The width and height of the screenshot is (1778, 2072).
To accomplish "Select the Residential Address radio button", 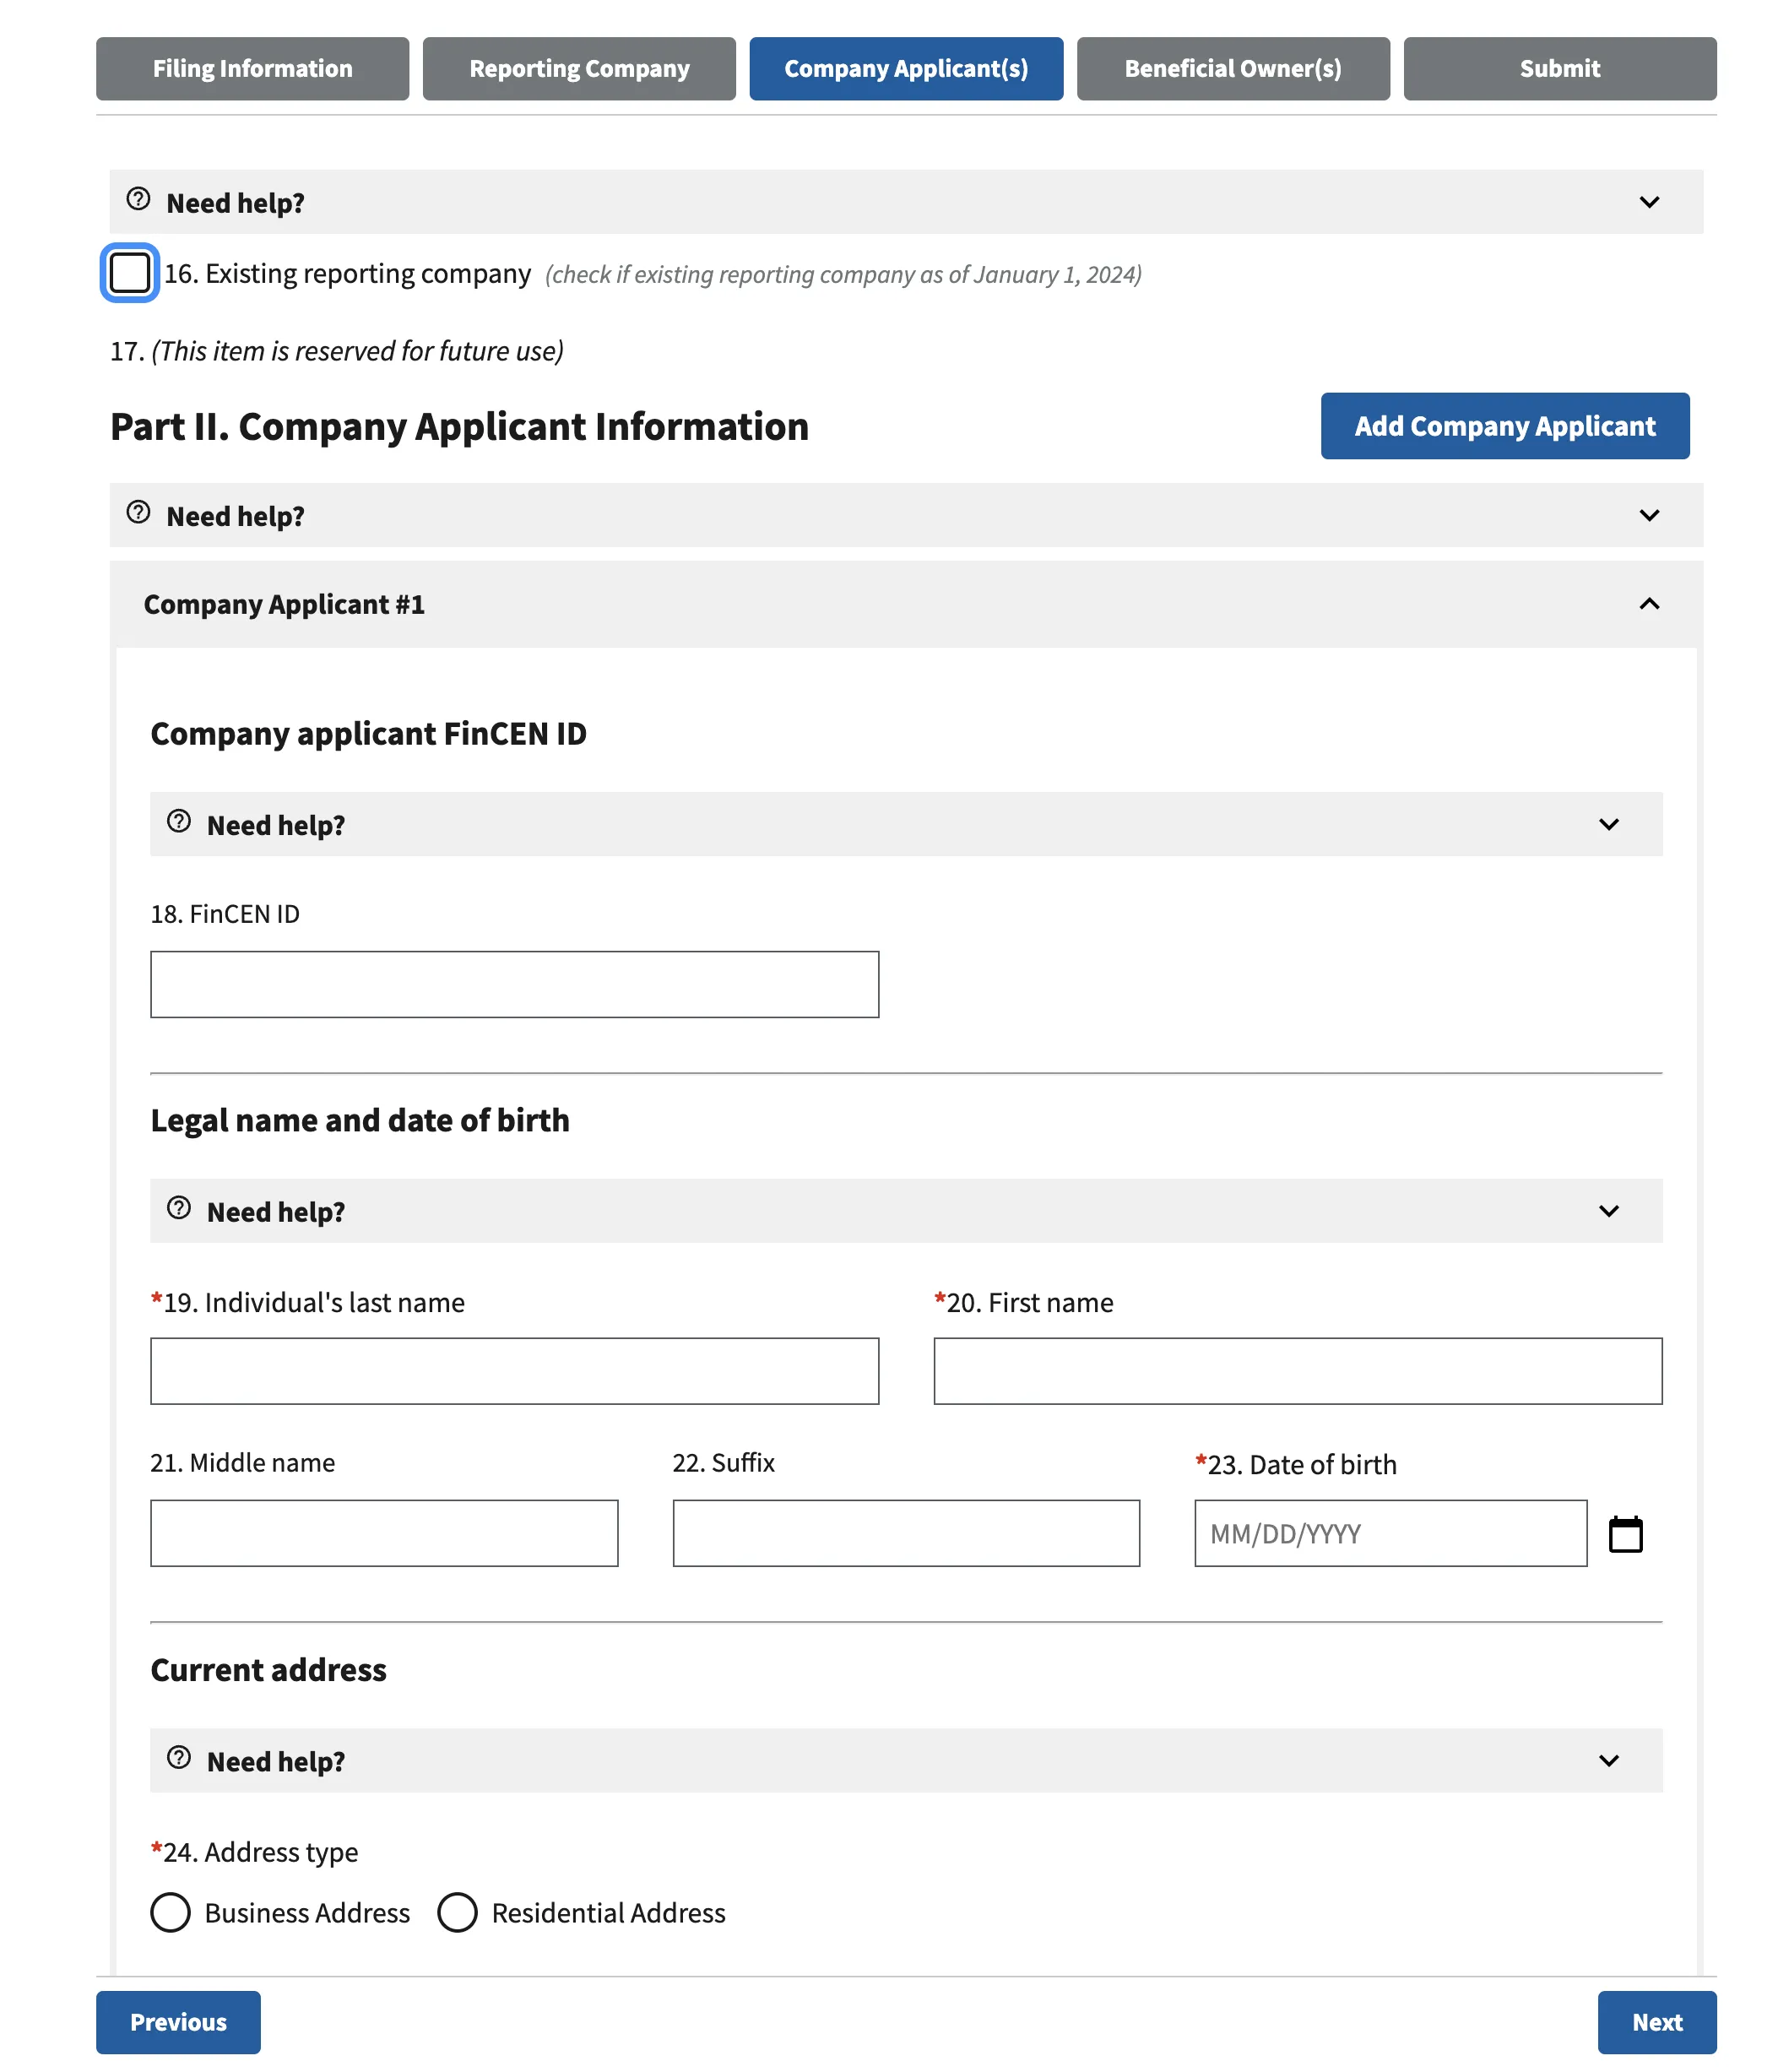I will (458, 1912).
